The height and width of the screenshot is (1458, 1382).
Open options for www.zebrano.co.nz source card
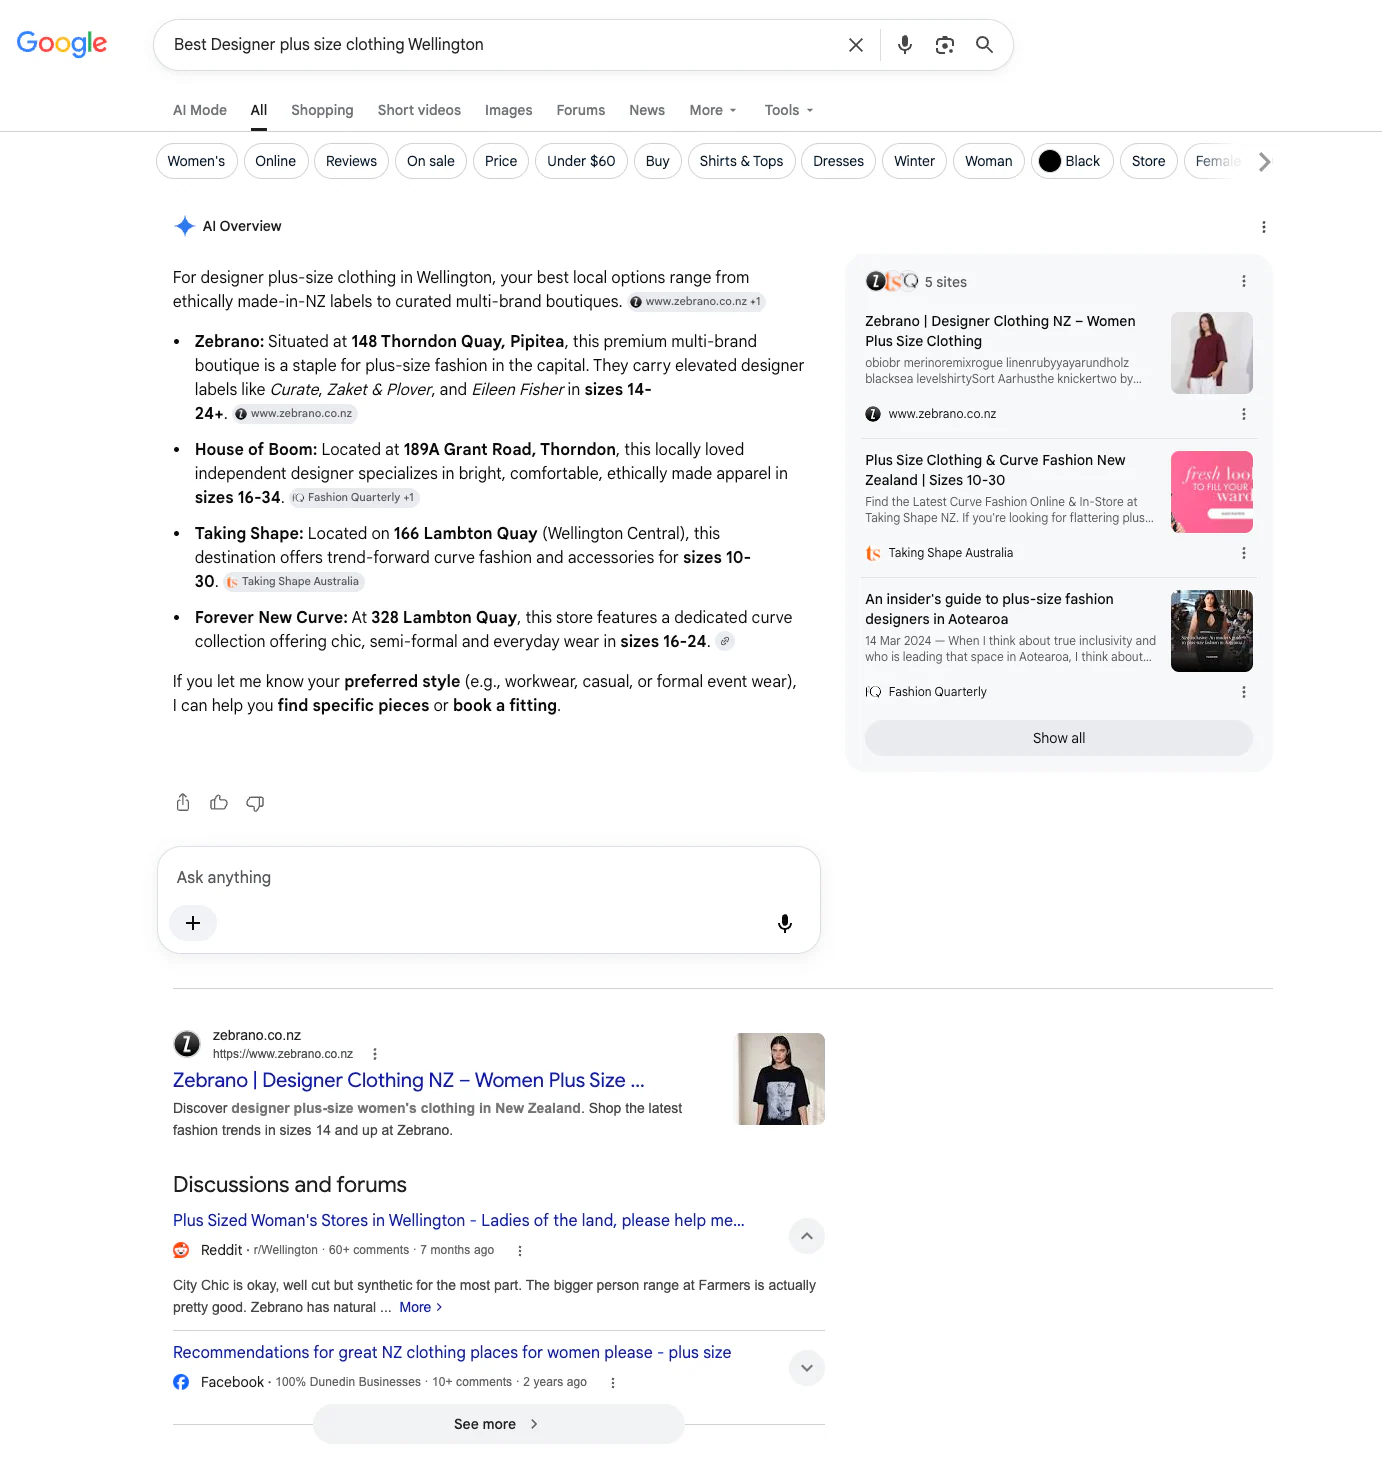click(x=1244, y=414)
